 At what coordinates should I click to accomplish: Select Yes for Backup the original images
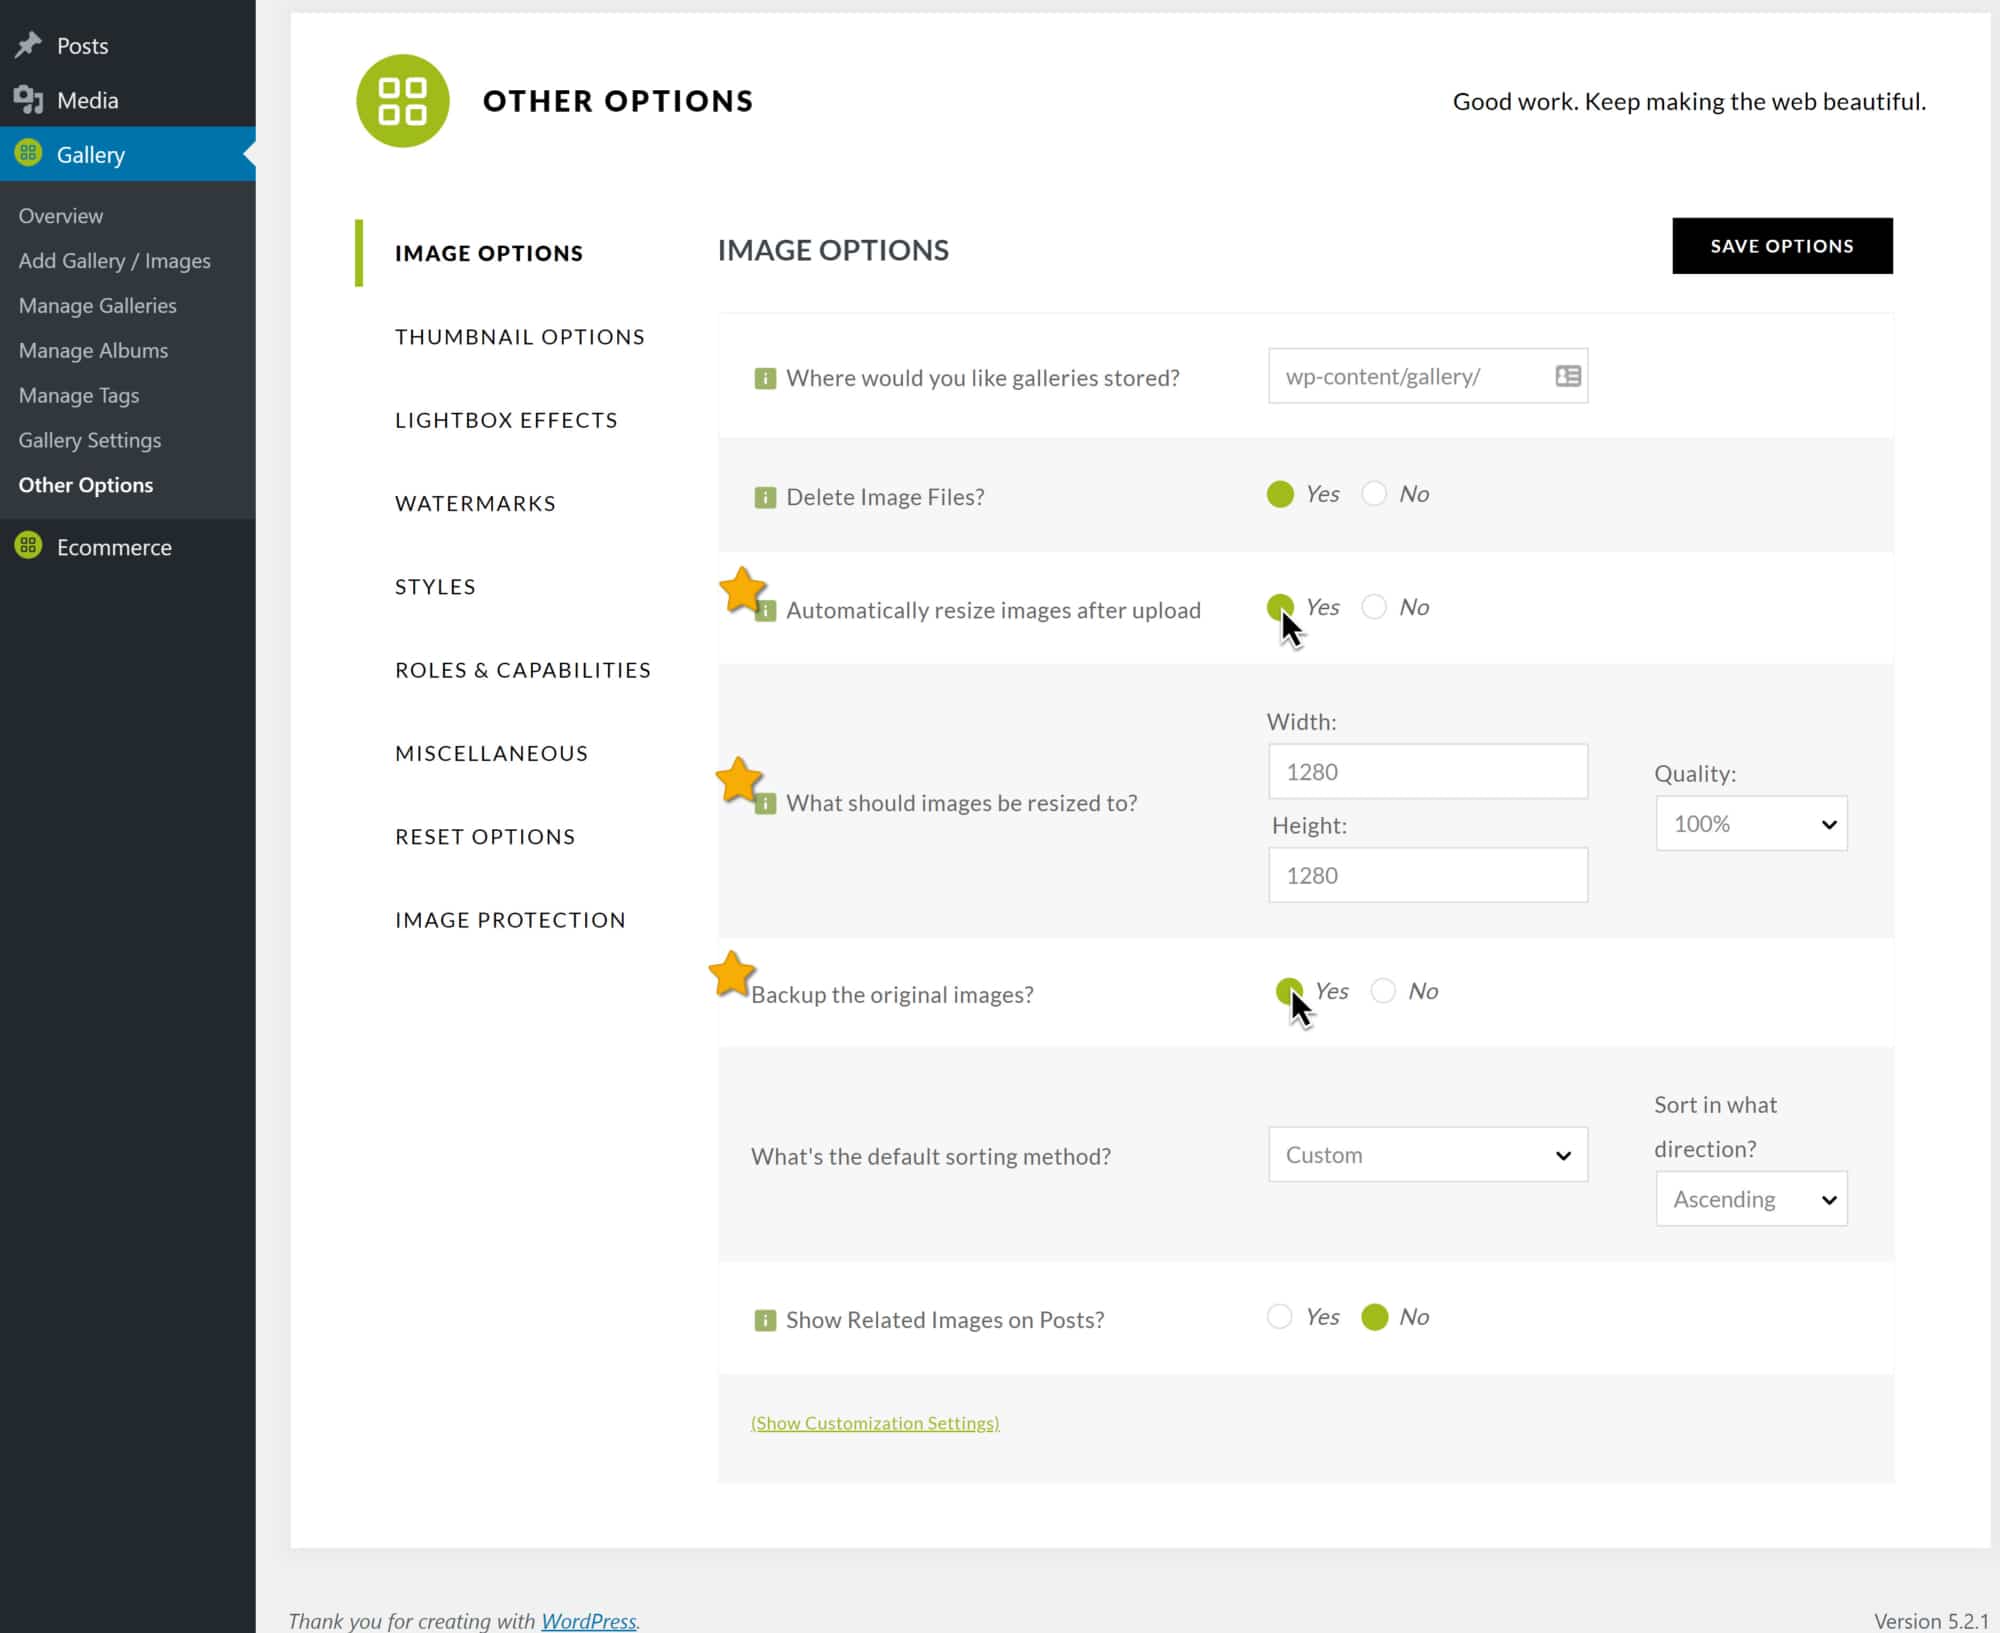1289,991
